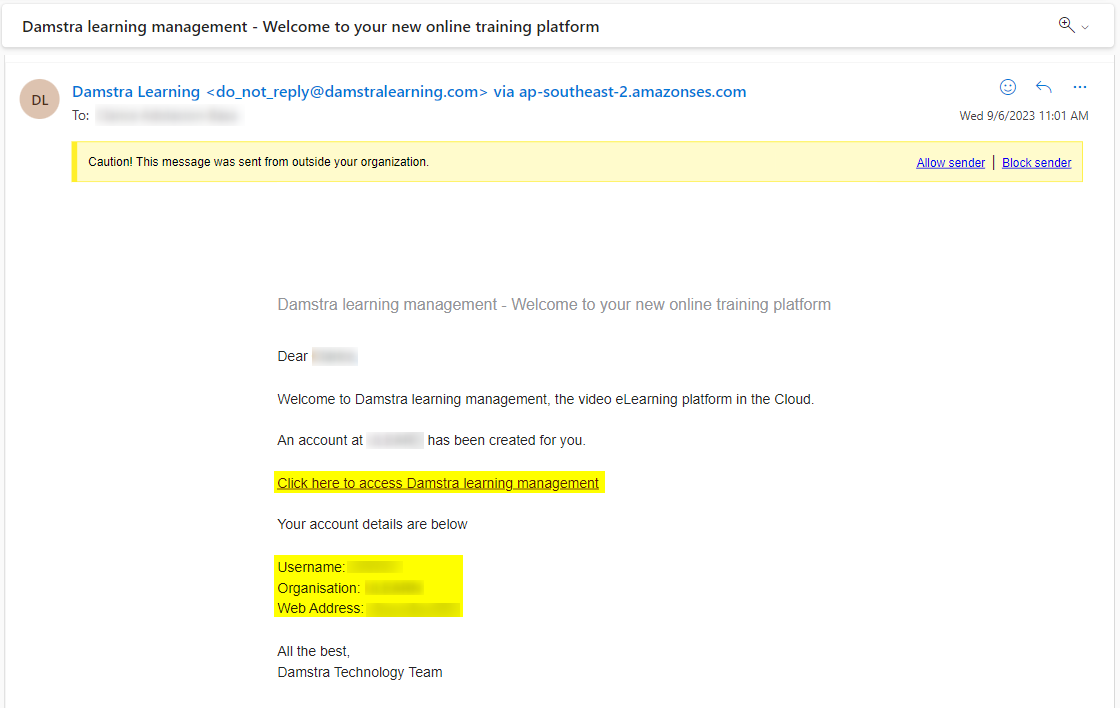Click the highlighted account details block

[x=368, y=587]
